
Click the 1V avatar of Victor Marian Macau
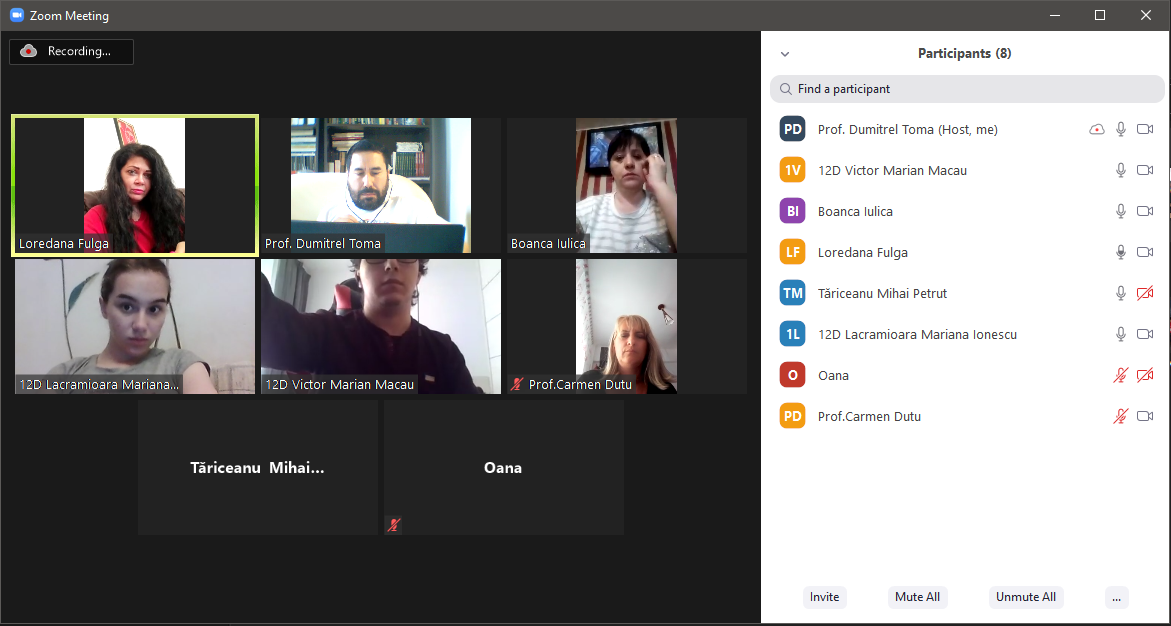(x=792, y=170)
